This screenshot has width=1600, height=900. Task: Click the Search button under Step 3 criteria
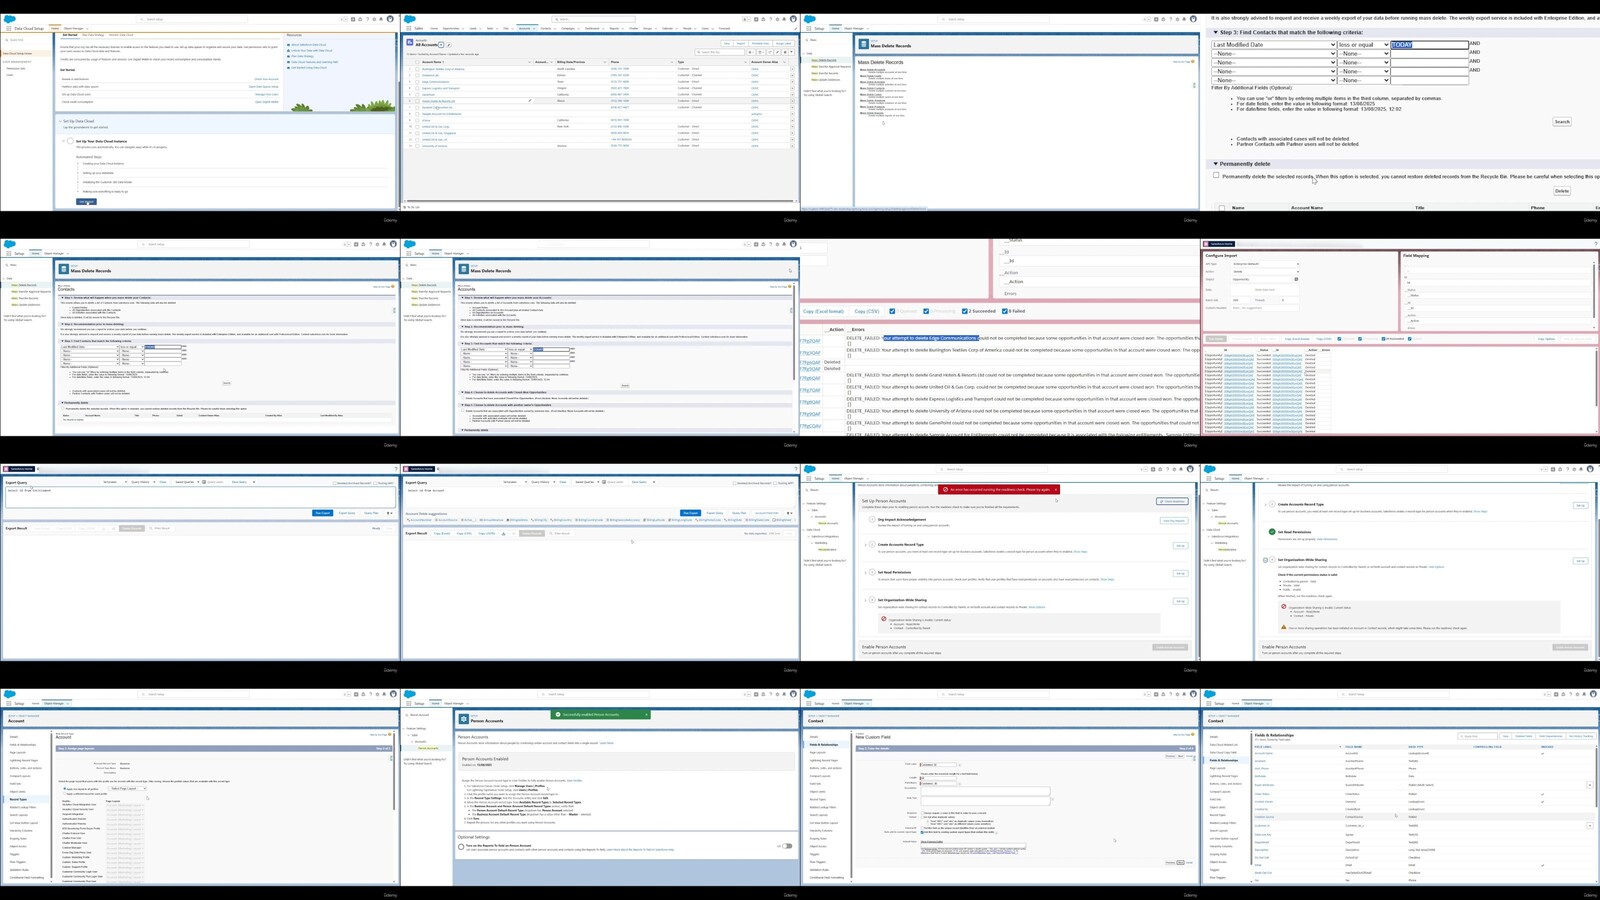tap(1562, 122)
